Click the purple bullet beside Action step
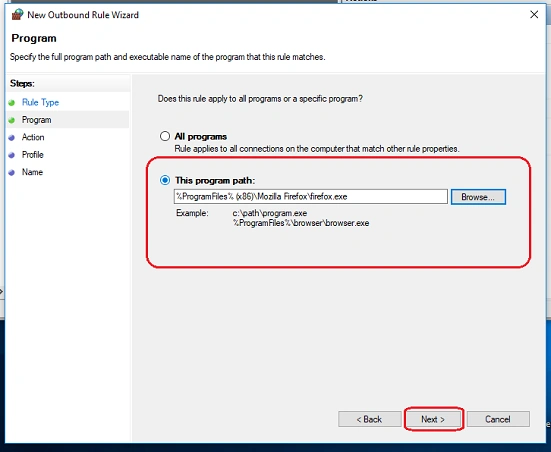The height and width of the screenshot is (452, 551). [12, 137]
